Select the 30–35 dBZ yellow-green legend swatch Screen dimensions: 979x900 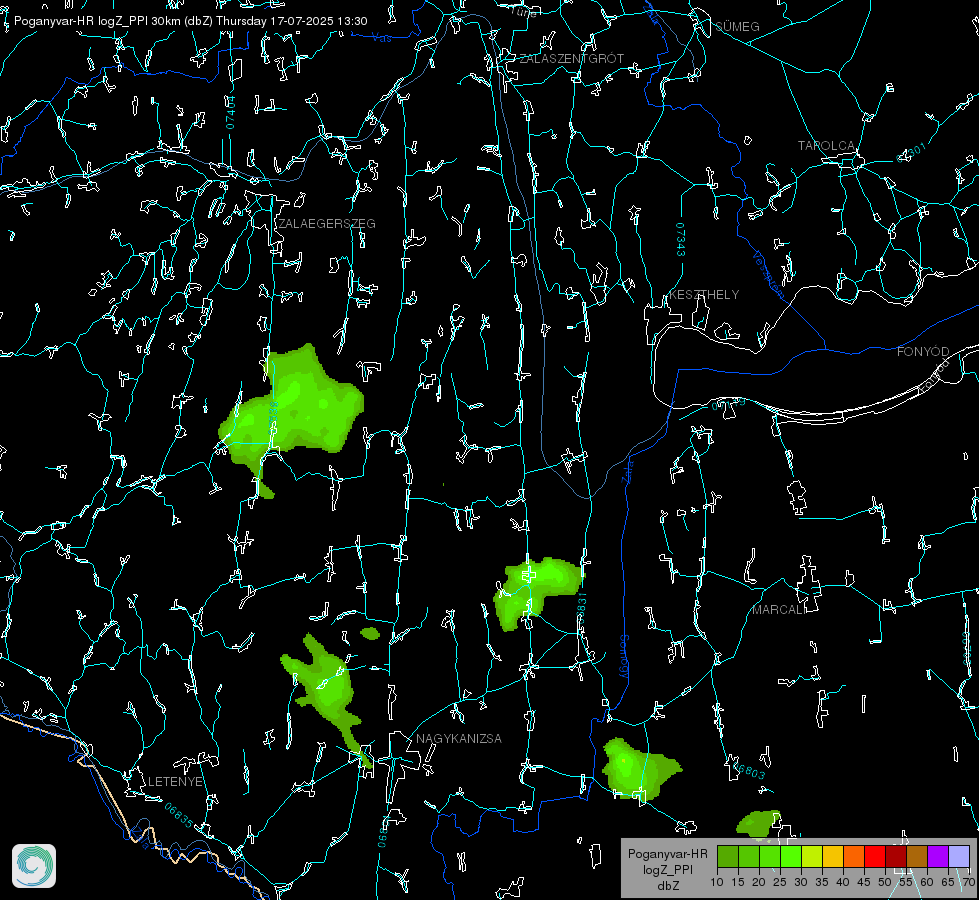click(812, 857)
